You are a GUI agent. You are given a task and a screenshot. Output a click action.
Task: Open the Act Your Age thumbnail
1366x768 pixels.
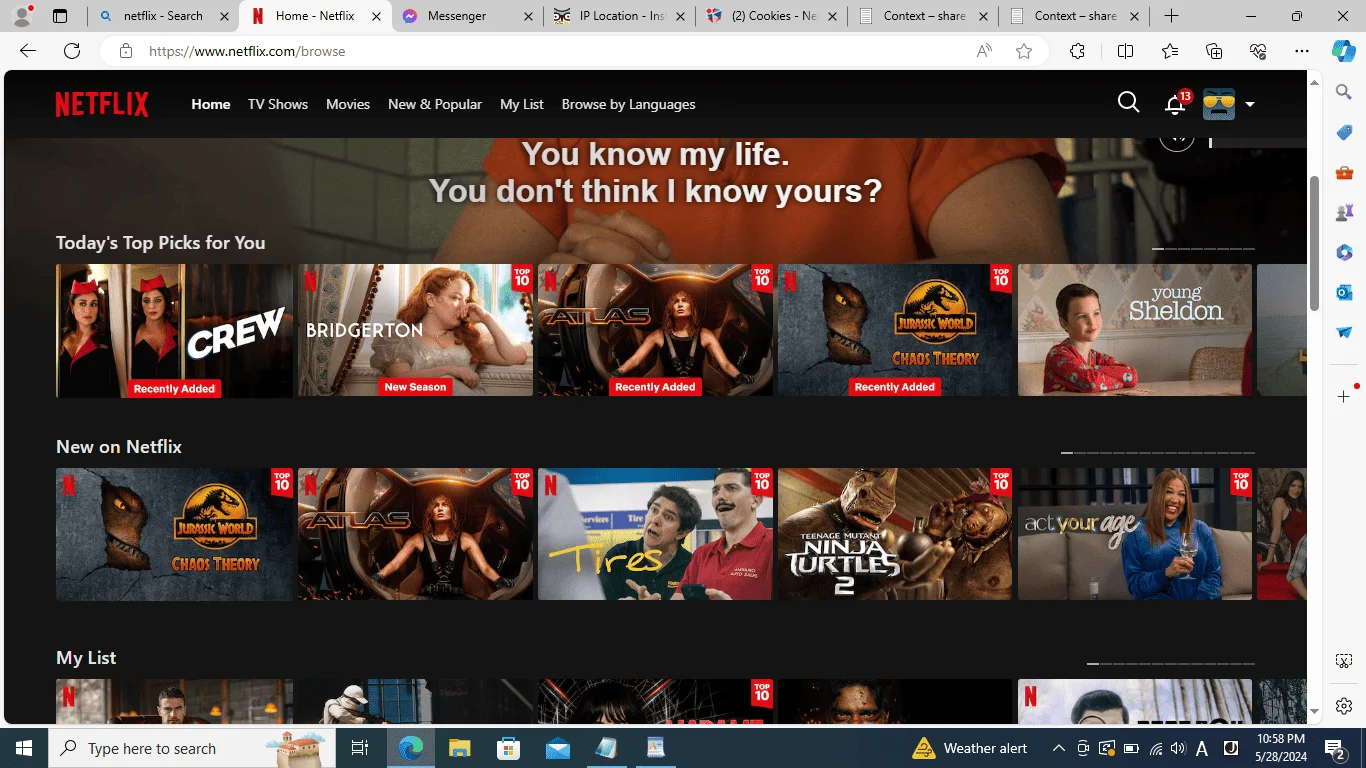tap(1135, 534)
